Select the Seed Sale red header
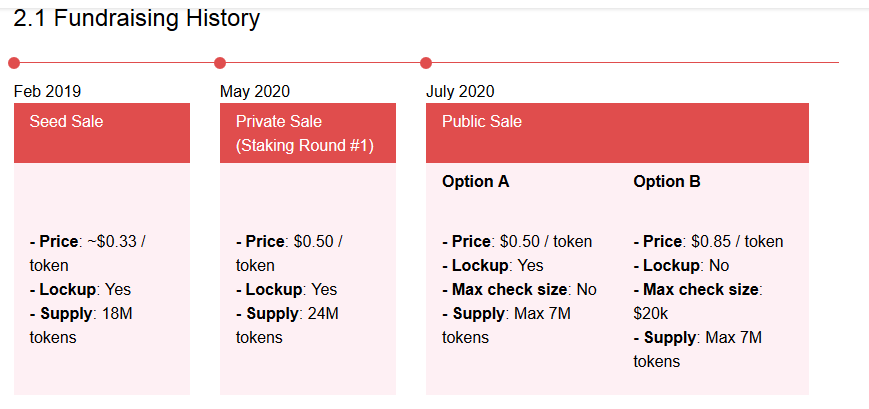Image resolution: width=869 pixels, height=409 pixels. (x=102, y=133)
